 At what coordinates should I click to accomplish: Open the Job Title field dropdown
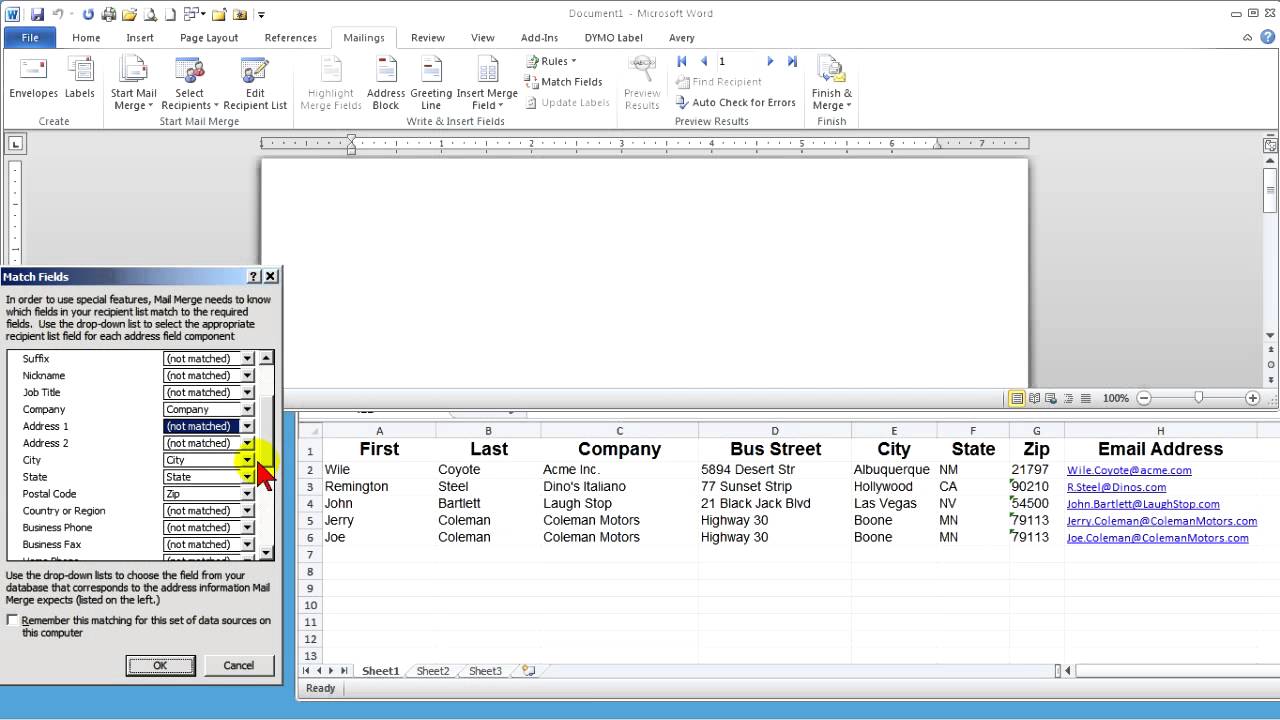pos(247,392)
